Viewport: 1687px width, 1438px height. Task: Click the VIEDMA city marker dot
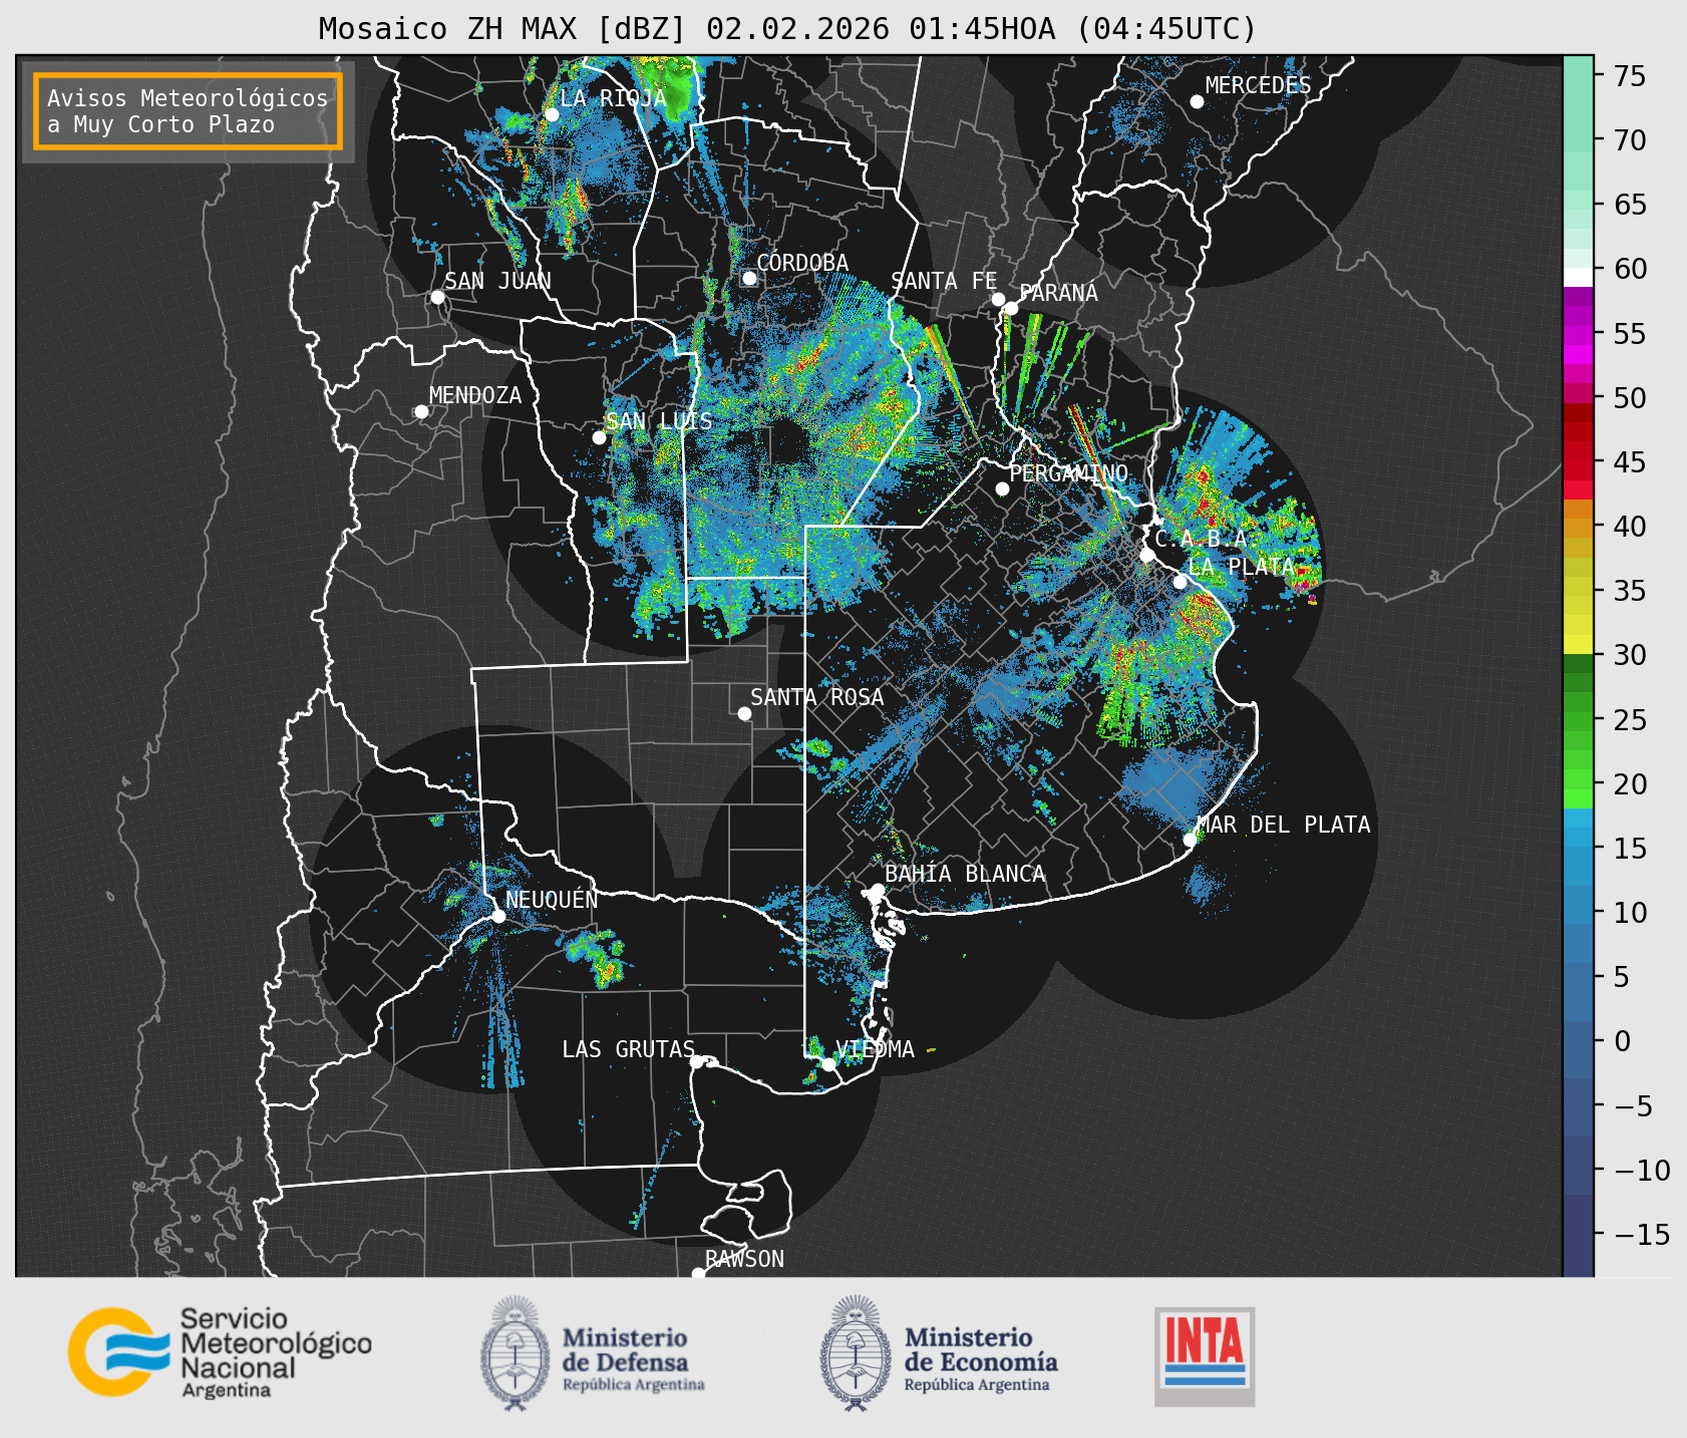coord(828,1064)
